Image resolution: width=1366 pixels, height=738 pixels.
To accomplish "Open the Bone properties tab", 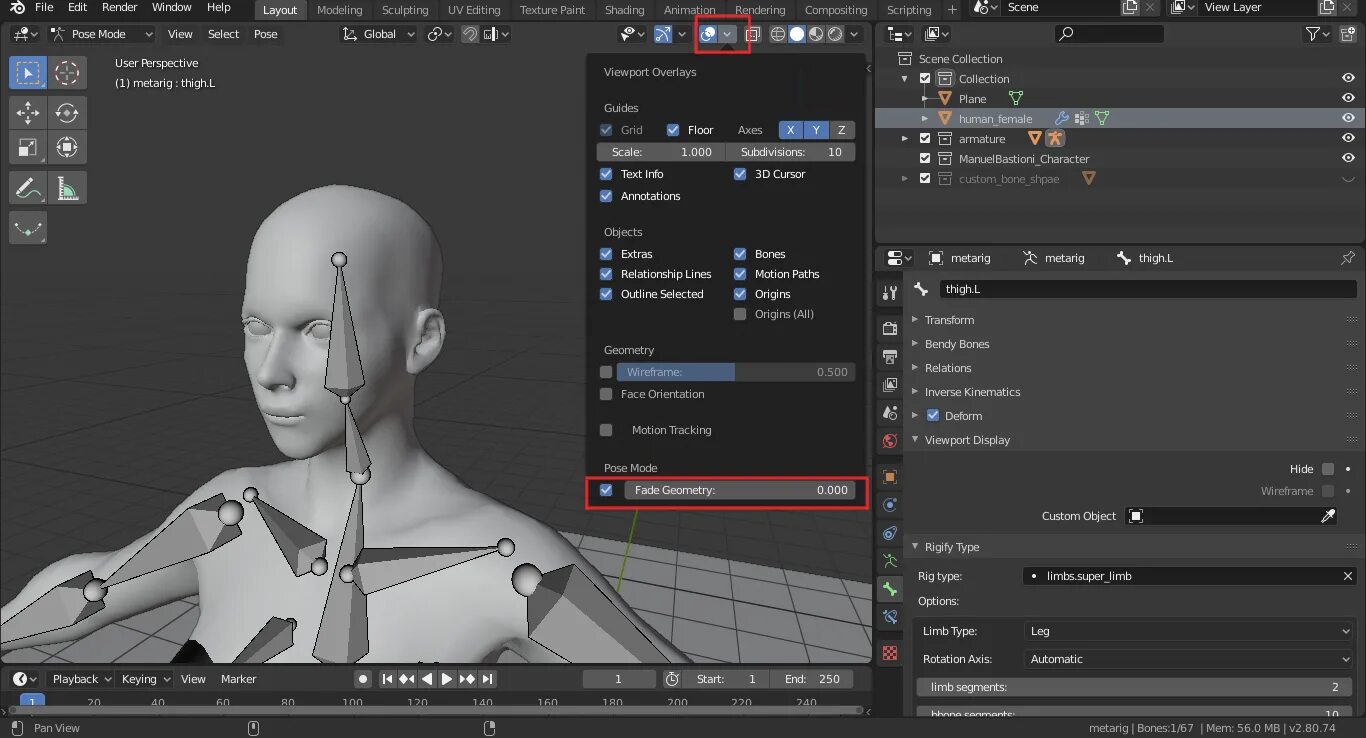I will tap(889, 589).
